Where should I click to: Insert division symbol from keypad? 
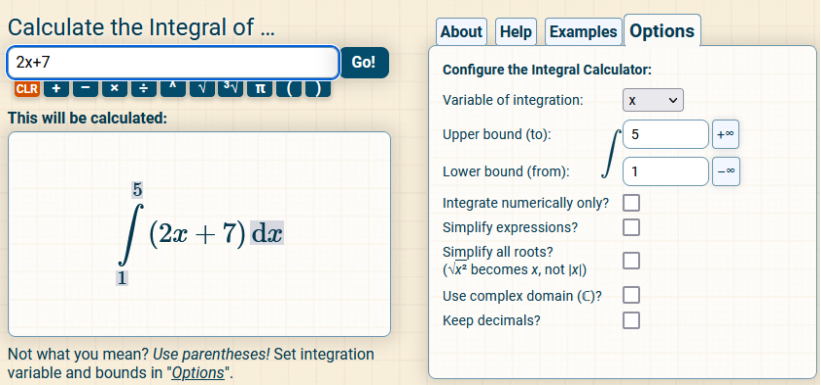tap(144, 89)
